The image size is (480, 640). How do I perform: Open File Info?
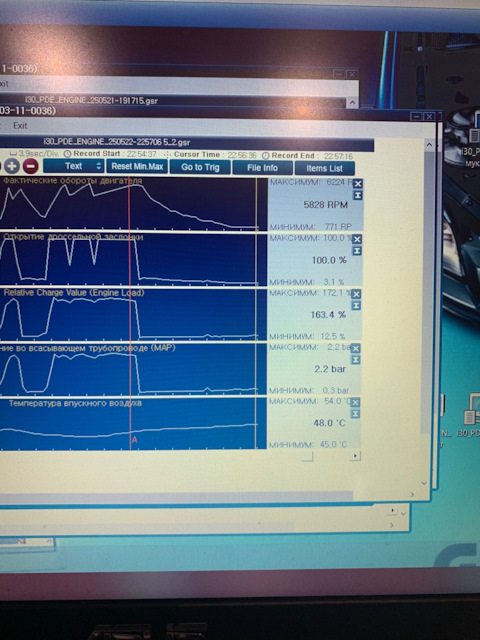click(x=262, y=168)
